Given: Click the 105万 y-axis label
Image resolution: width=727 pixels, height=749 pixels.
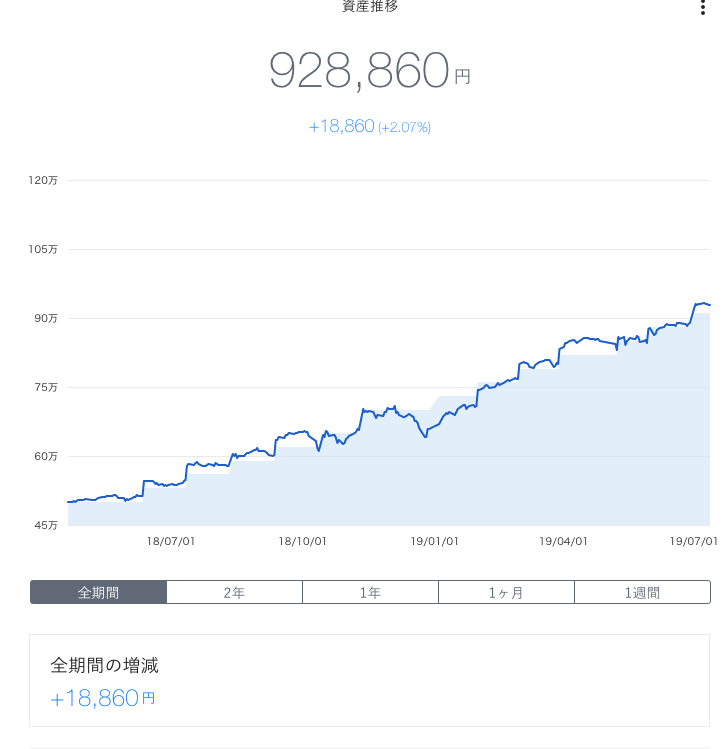Looking at the screenshot, I should pyautogui.click(x=45, y=249).
